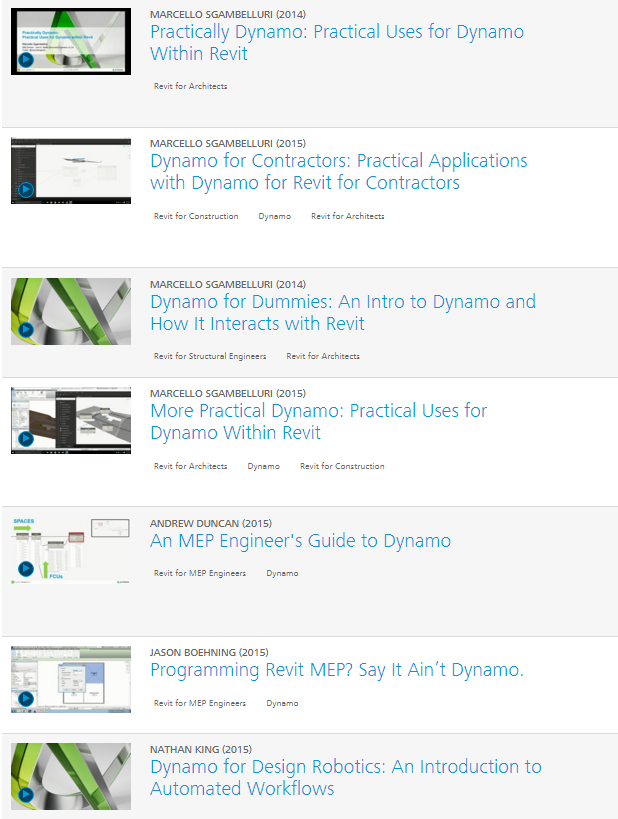This screenshot has height=819, width=618.
Task: Open the More Practical Dynamo title link
Action: pos(318,422)
